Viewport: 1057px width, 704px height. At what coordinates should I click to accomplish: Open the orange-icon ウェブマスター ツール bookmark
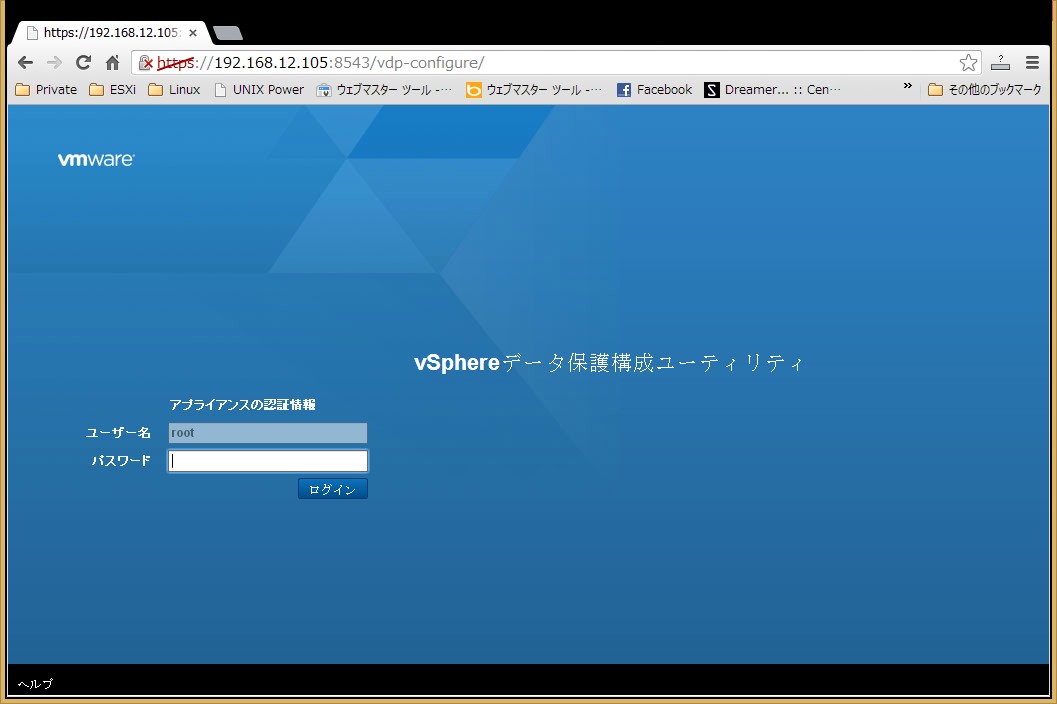pos(534,90)
